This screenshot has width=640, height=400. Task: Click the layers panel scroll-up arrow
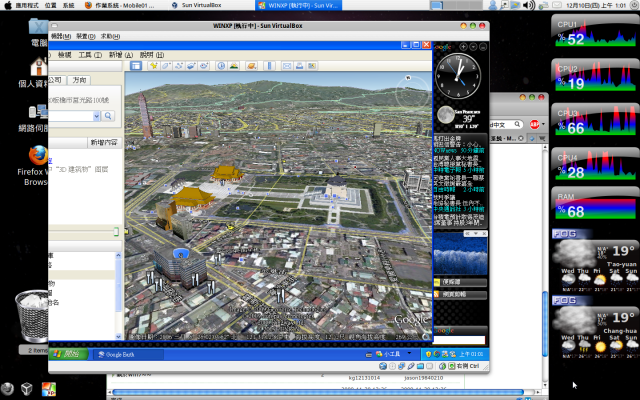(x=118, y=255)
